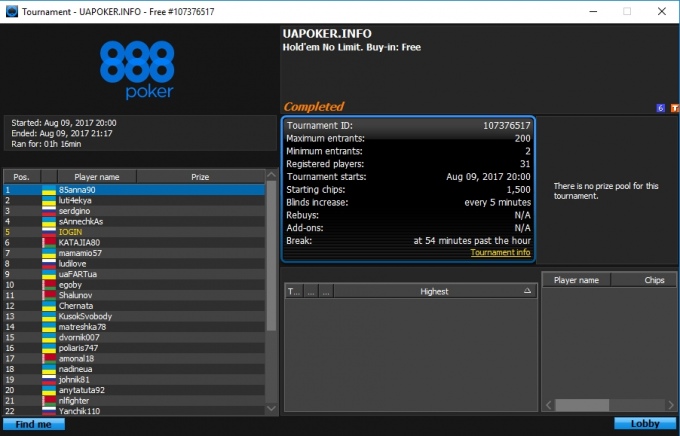Click the flag next to egoby
Screen dimensions: 680x436
(x=49, y=285)
